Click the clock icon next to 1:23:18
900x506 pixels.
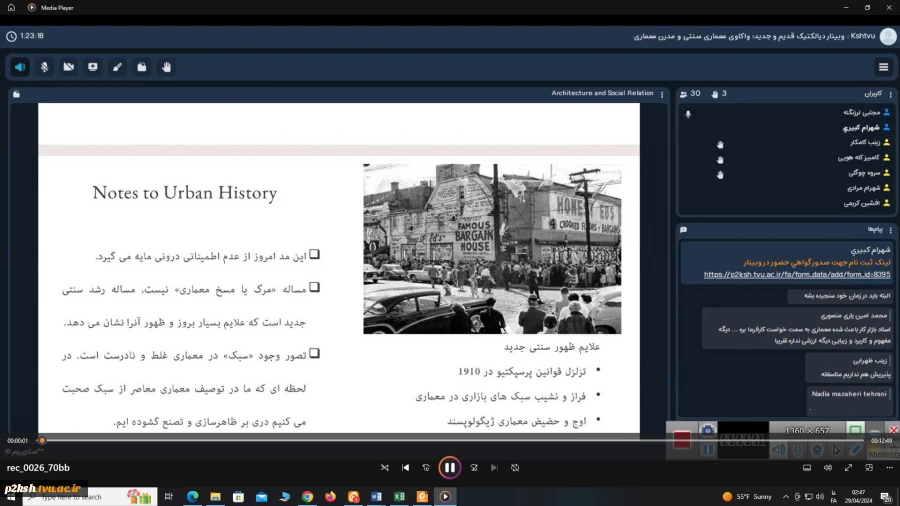click(x=11, y=36)
